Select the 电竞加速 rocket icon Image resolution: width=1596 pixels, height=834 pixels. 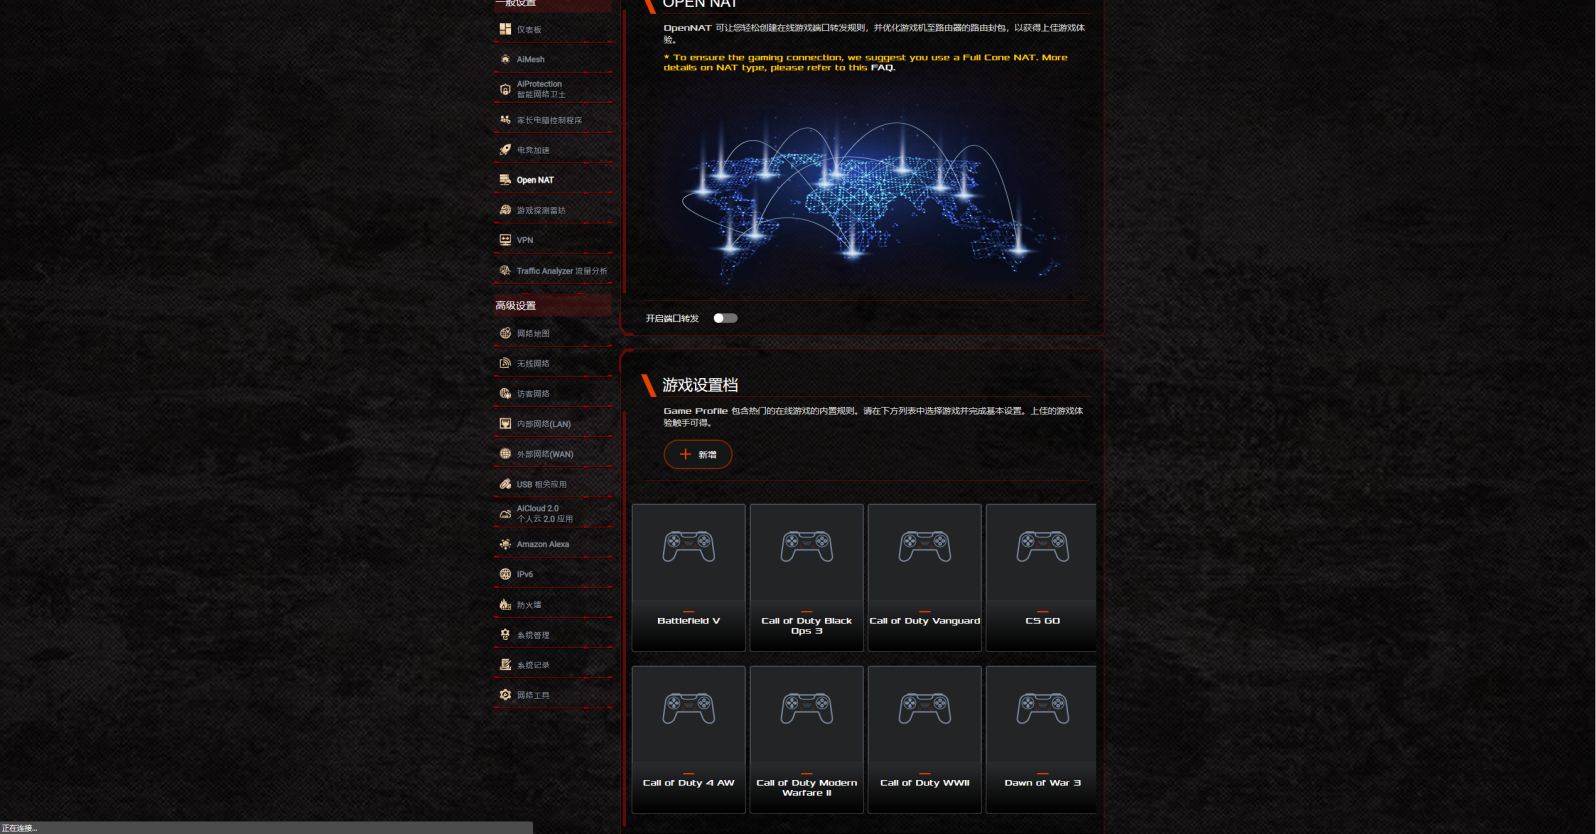[505, 150]
